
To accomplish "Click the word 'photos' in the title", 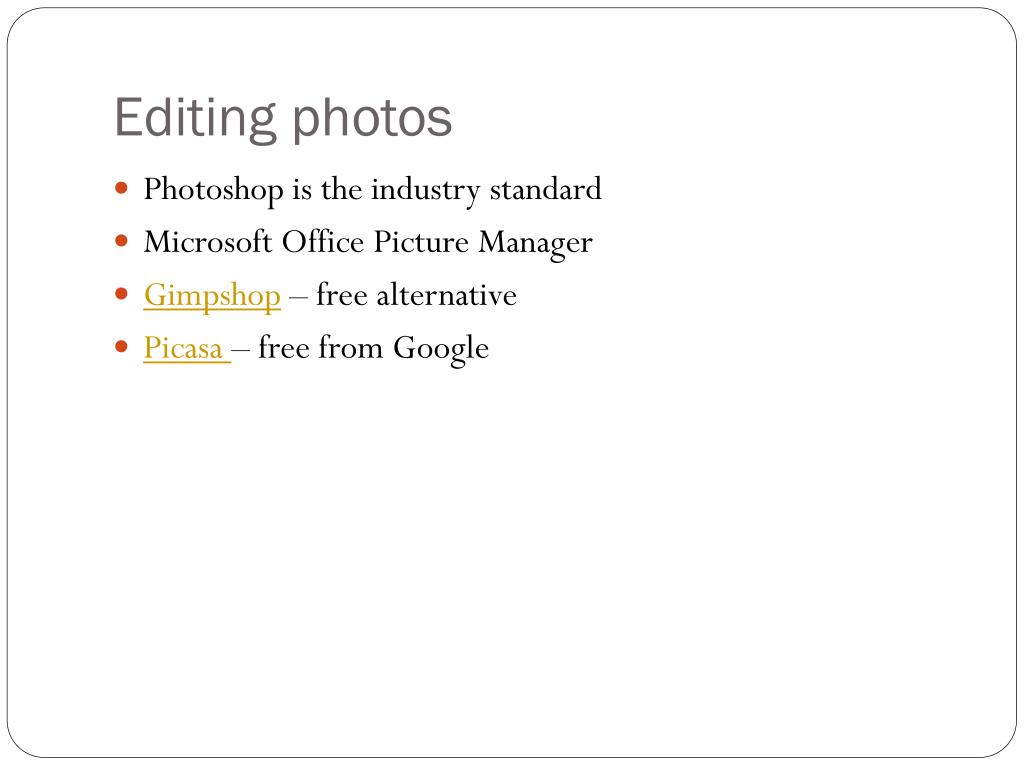I will coord(372,120).
